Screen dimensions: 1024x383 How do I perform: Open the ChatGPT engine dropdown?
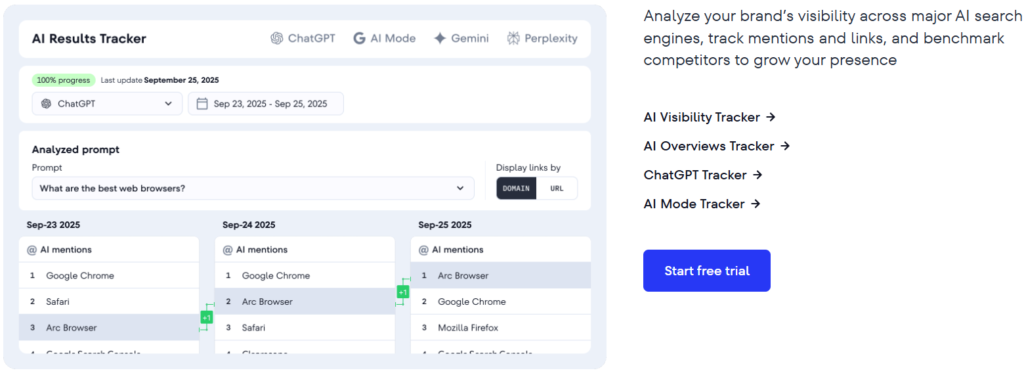(107, 103)
